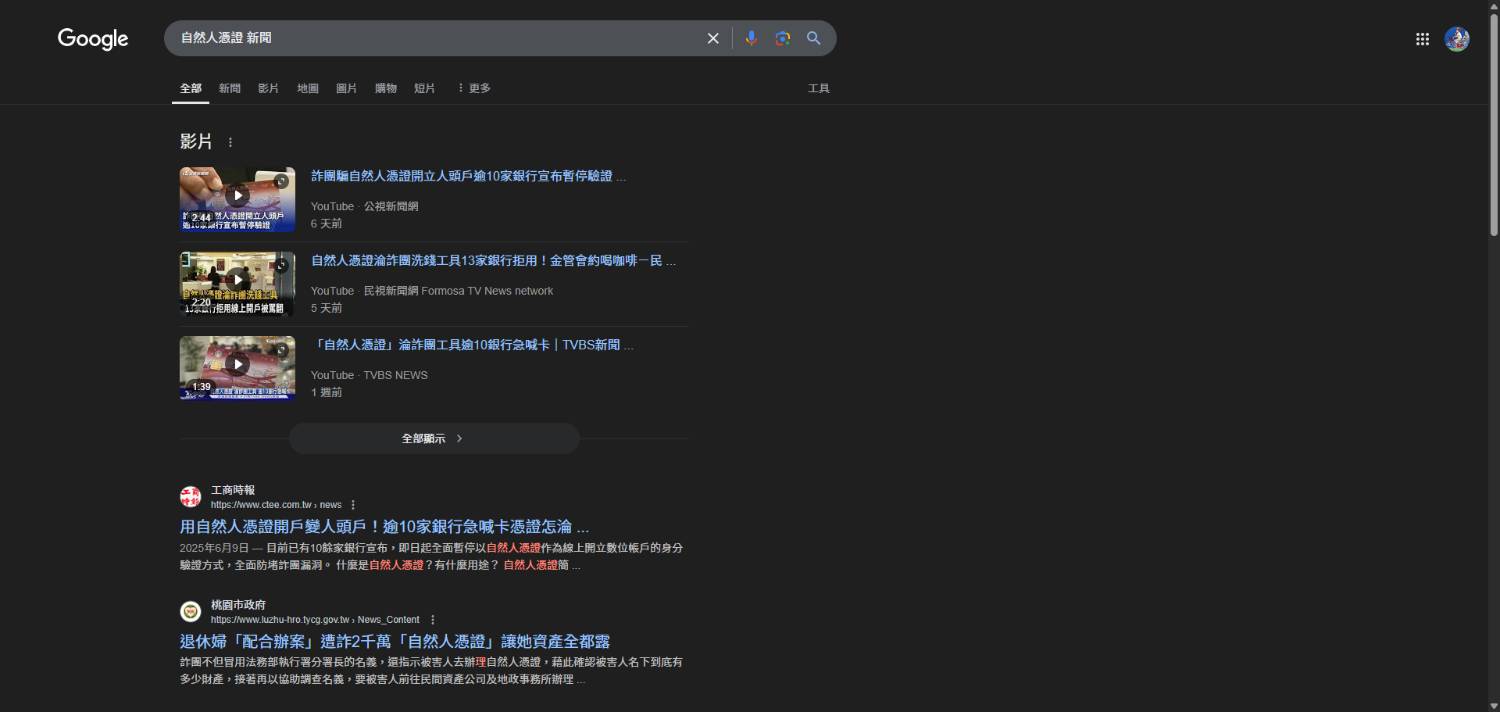This screenshot has height=712, width=1500.
Task: Switch to the 購物 tab
Action: [386, 88]
